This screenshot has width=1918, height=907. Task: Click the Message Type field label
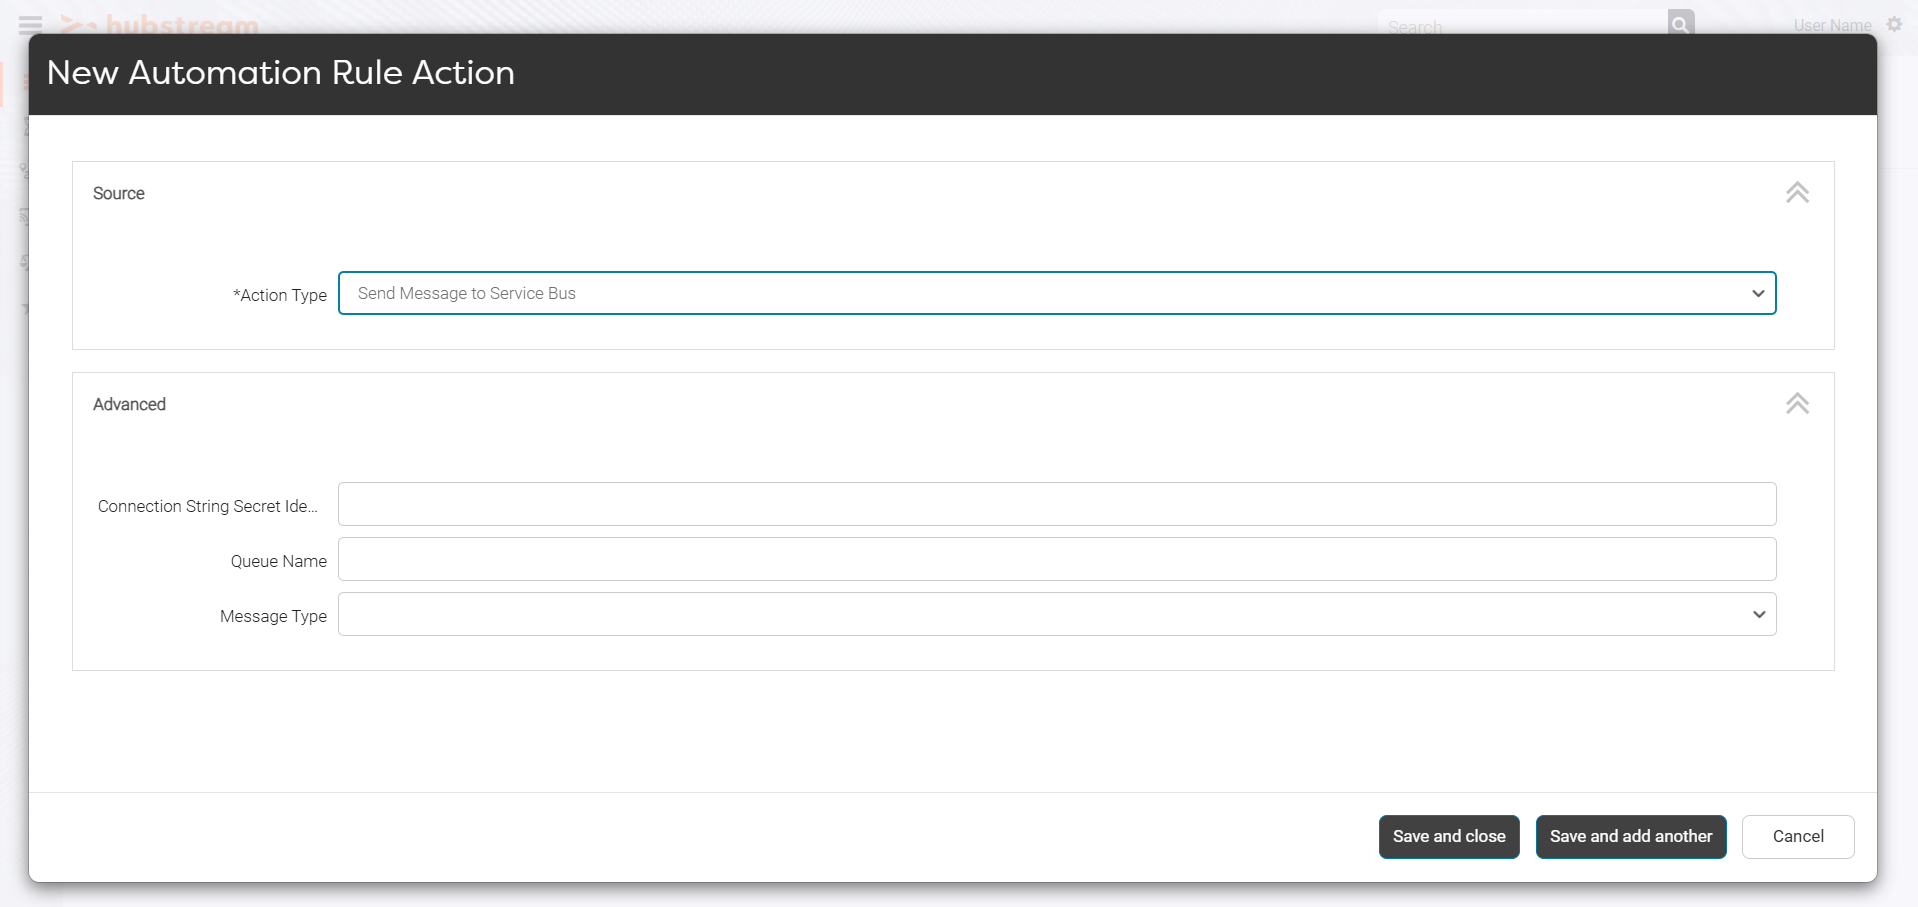click(x=273, y=616)
